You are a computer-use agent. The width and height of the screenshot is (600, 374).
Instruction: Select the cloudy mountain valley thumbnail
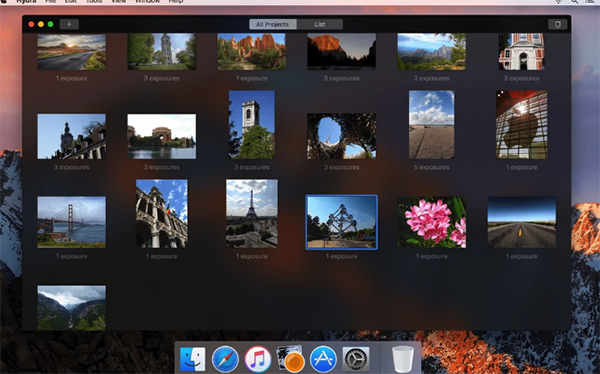coord(72,307)
